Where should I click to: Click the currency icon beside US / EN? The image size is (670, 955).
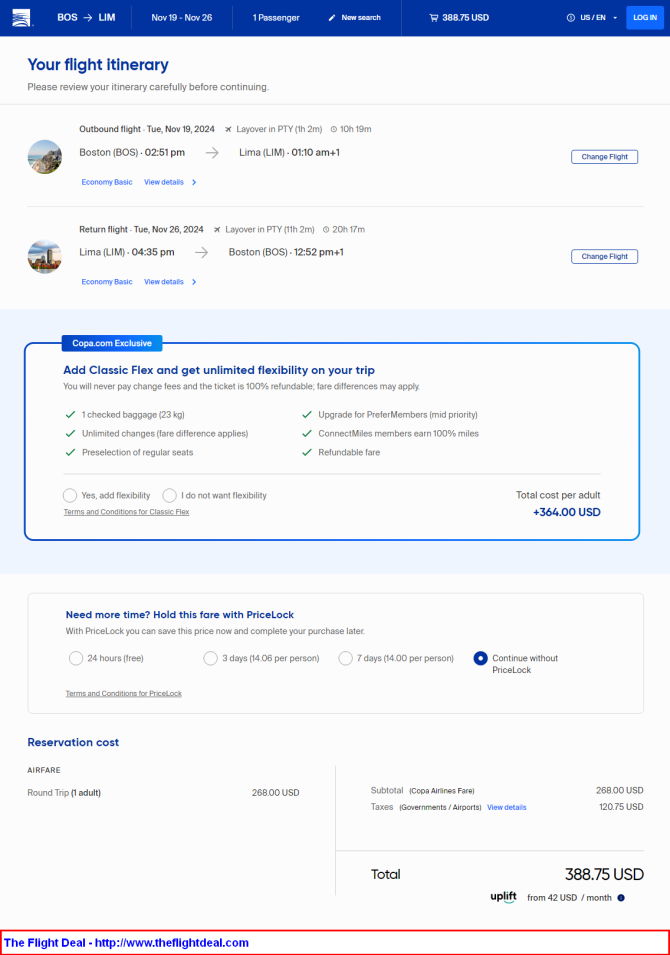[x=571, y=18]
